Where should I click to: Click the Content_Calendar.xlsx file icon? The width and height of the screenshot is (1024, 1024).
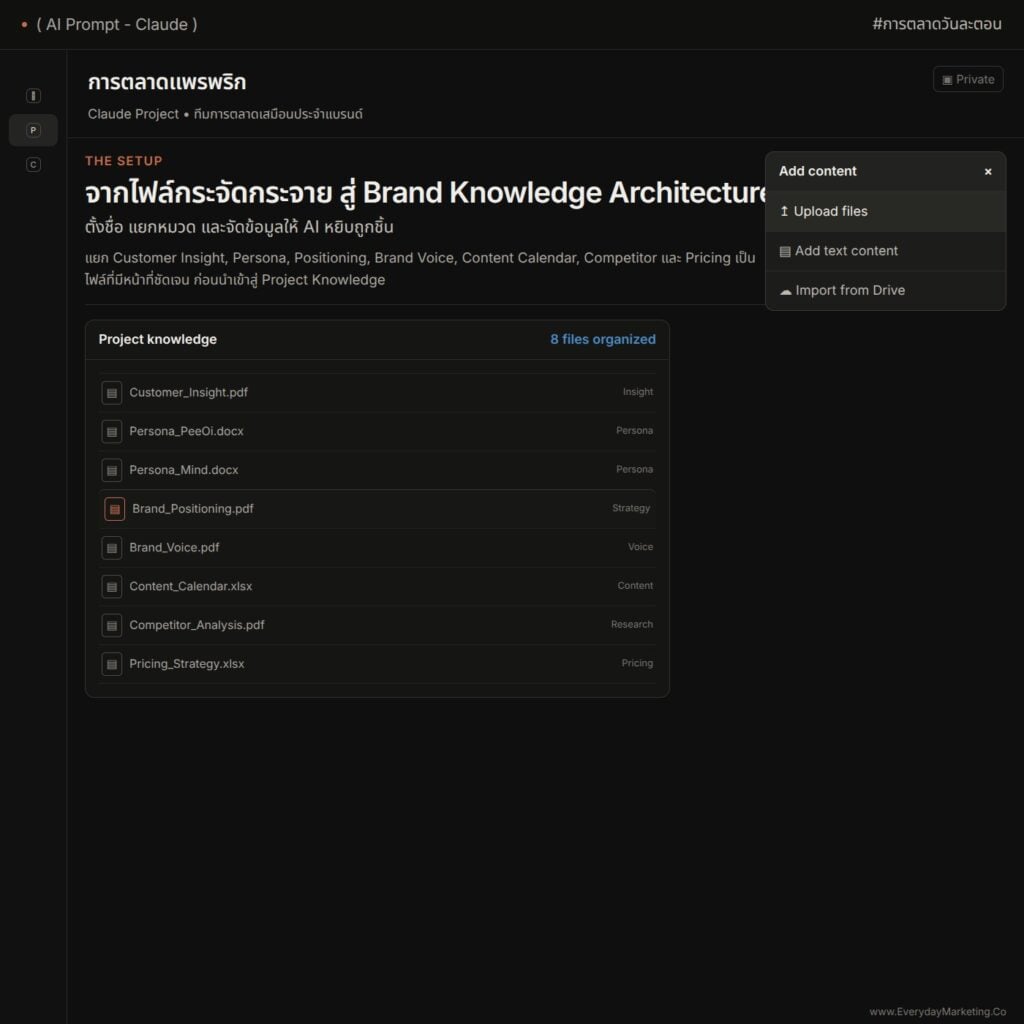pyautogui.click(x=112, y=586)
